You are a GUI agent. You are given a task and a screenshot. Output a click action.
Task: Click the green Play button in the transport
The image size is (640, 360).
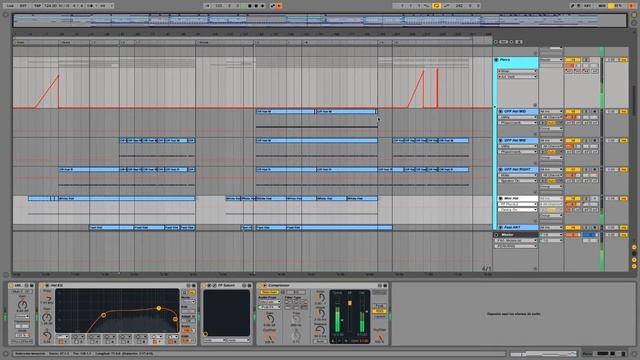pyautogui.click(x=243, y=6)
